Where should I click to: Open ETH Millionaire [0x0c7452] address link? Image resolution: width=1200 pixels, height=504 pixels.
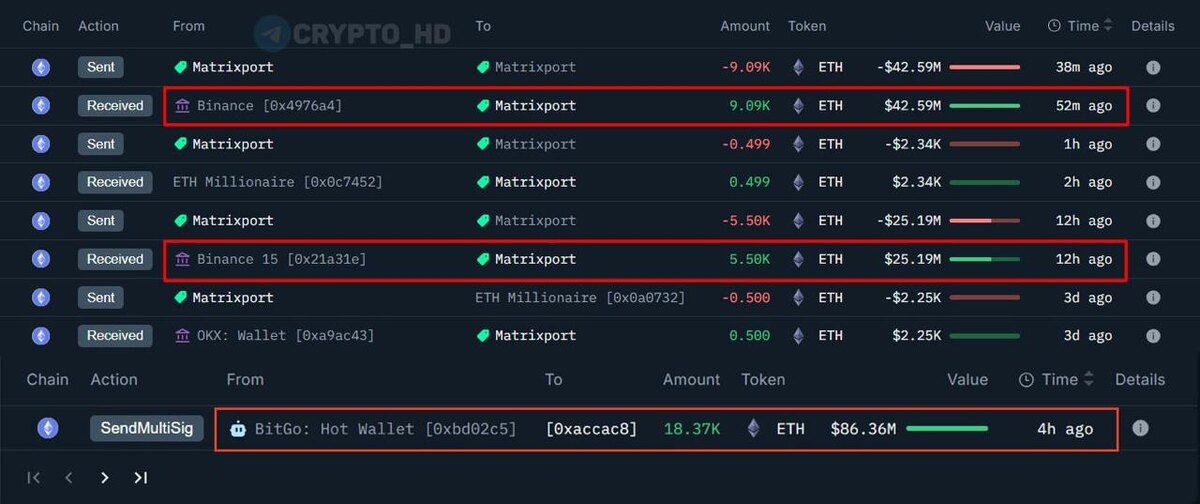tap(278, 182)
